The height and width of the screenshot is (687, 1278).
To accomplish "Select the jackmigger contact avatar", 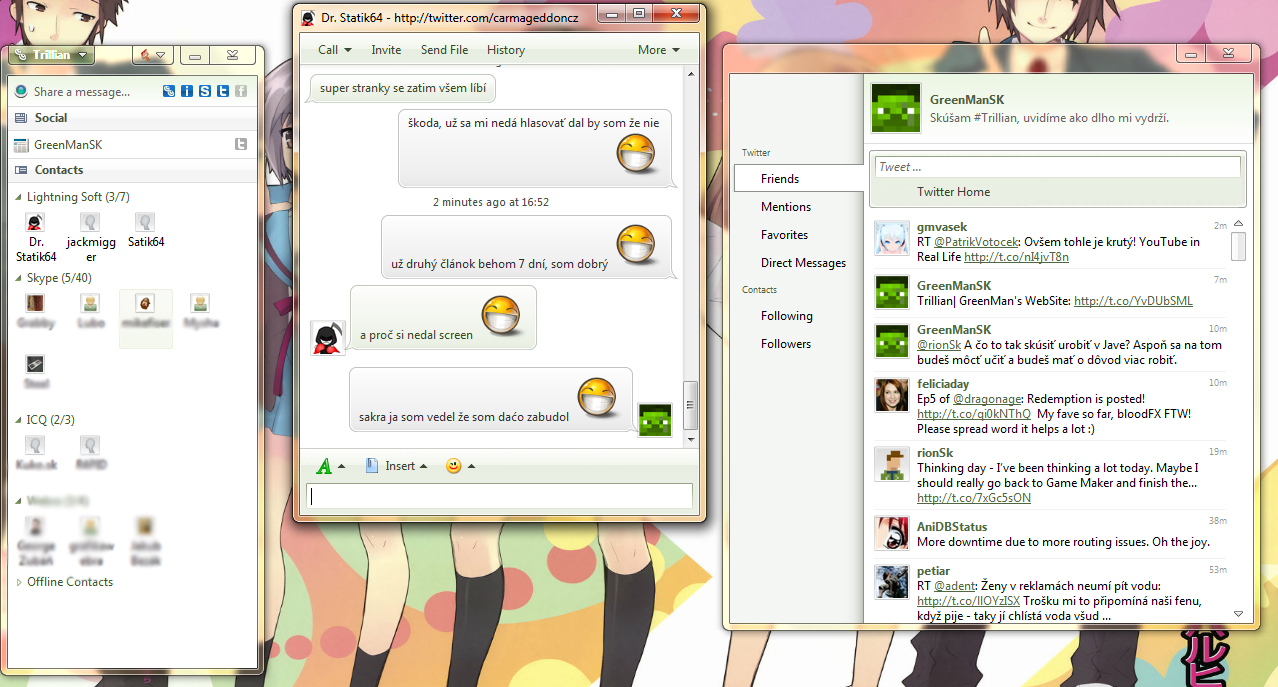I will [90, 222].
